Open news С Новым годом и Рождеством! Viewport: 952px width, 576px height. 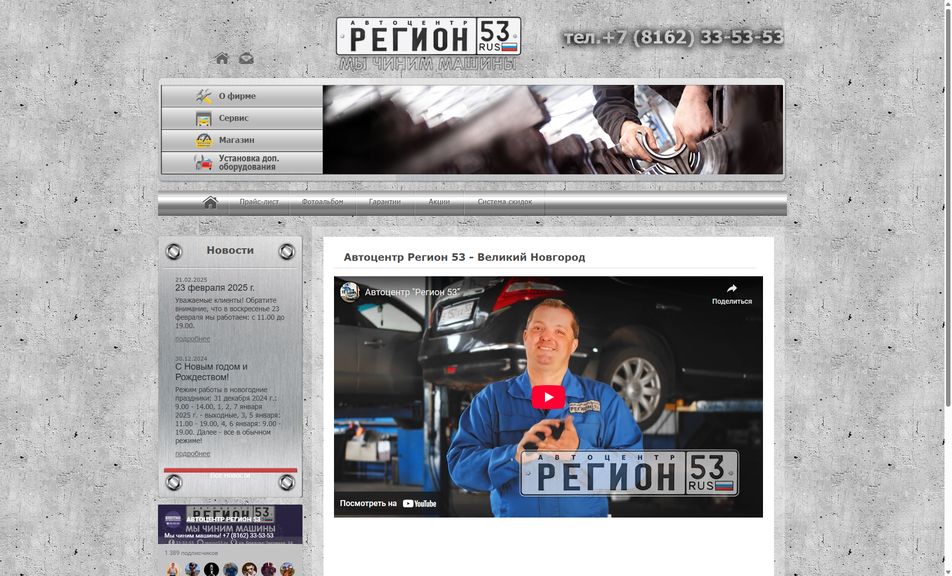point(211,372)
